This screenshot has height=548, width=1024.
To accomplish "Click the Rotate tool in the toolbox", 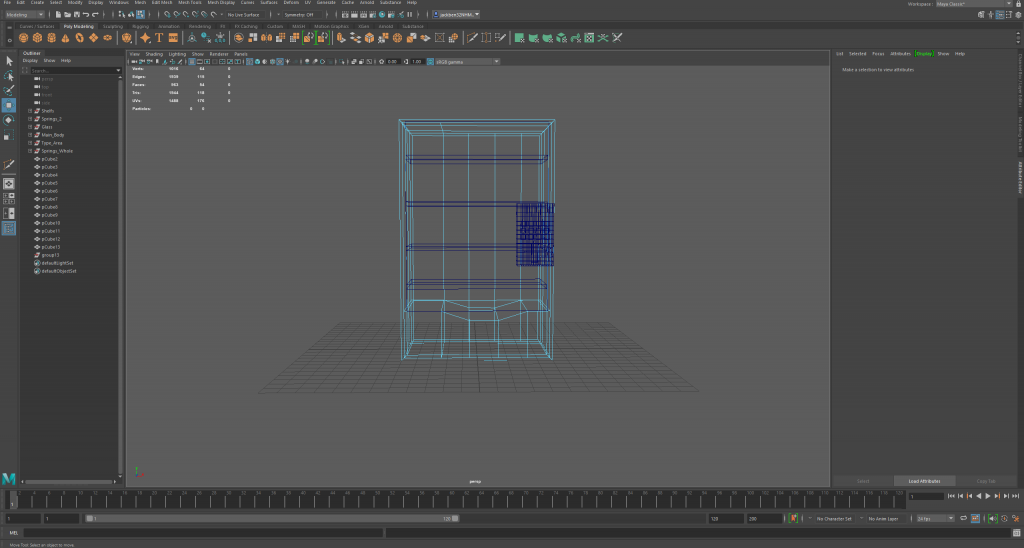I will pyautogui.click(x=9, y=120).
